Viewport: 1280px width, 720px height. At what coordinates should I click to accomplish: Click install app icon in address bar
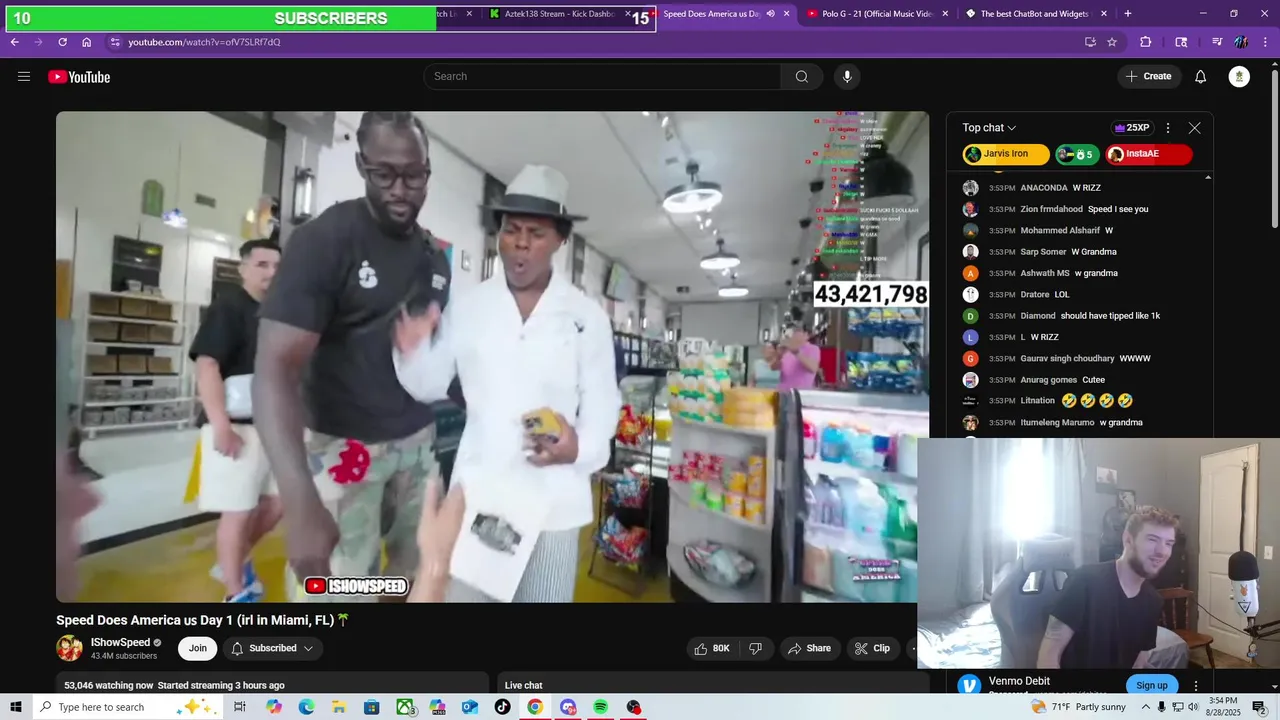pos(1090,42)
